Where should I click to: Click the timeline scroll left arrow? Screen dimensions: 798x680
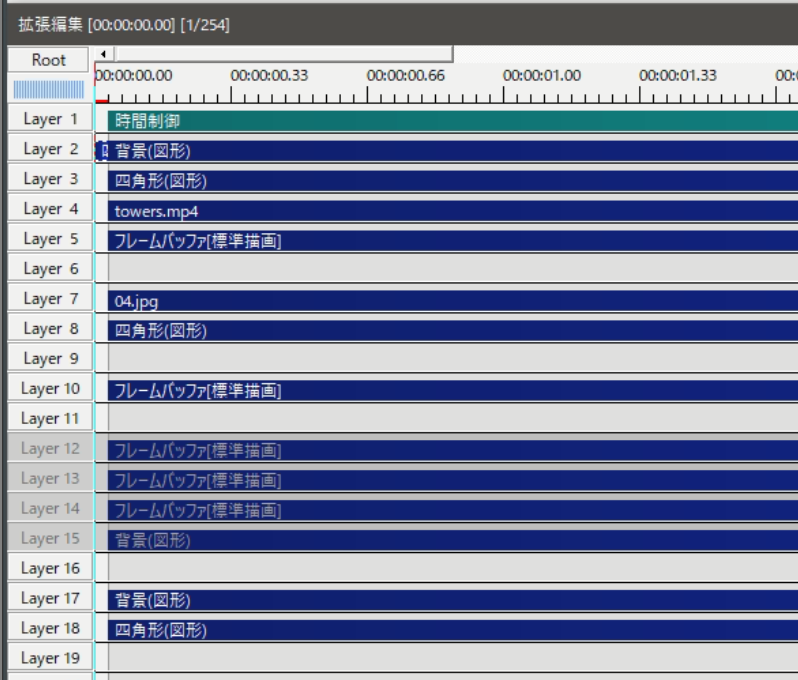click(x=103, y=53)
